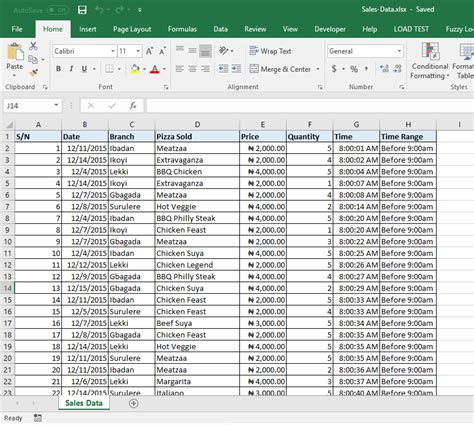The height and width of the screenshot is (425, 474).
Task: Toggle the AutoSave switch
Action: [x=58, y=10]
